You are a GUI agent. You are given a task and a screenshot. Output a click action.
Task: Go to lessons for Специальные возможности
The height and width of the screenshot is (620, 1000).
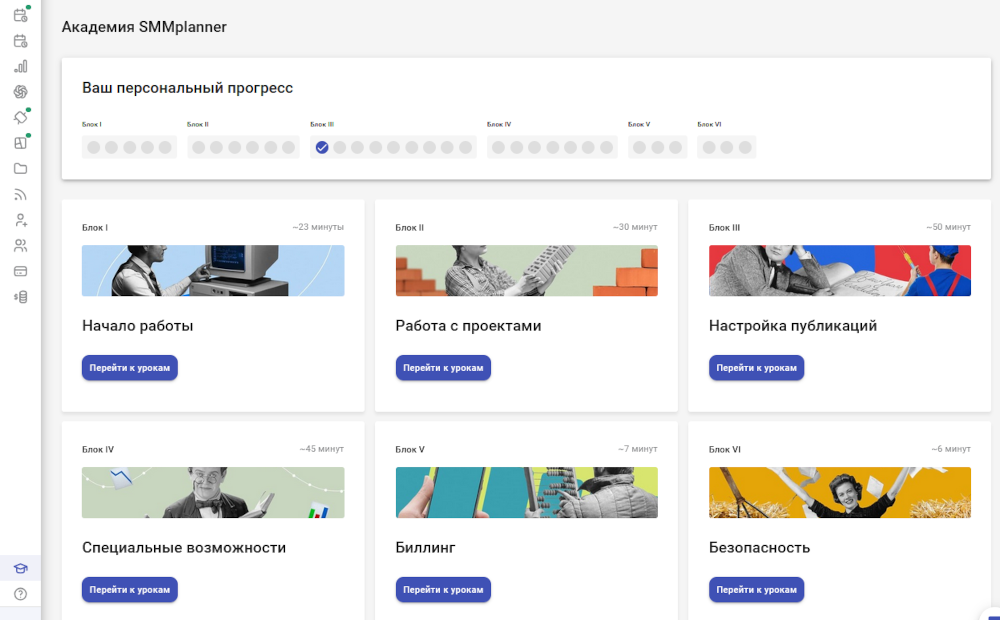pyautogui.click(x=129, y=589)
